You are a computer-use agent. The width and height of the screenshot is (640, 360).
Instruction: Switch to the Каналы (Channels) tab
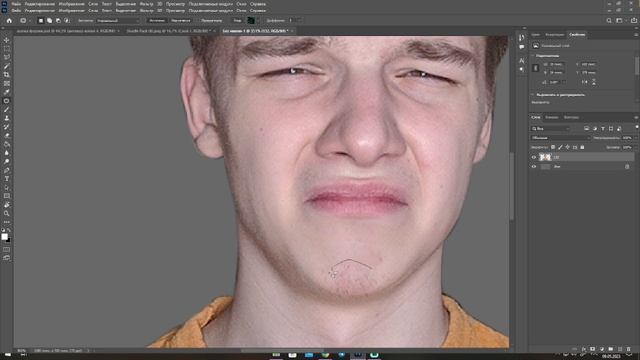551,118
